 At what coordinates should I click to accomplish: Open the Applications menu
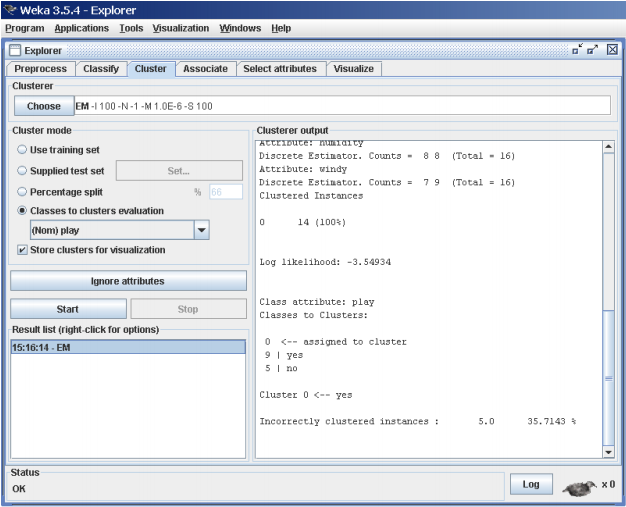tap(81, 28)
